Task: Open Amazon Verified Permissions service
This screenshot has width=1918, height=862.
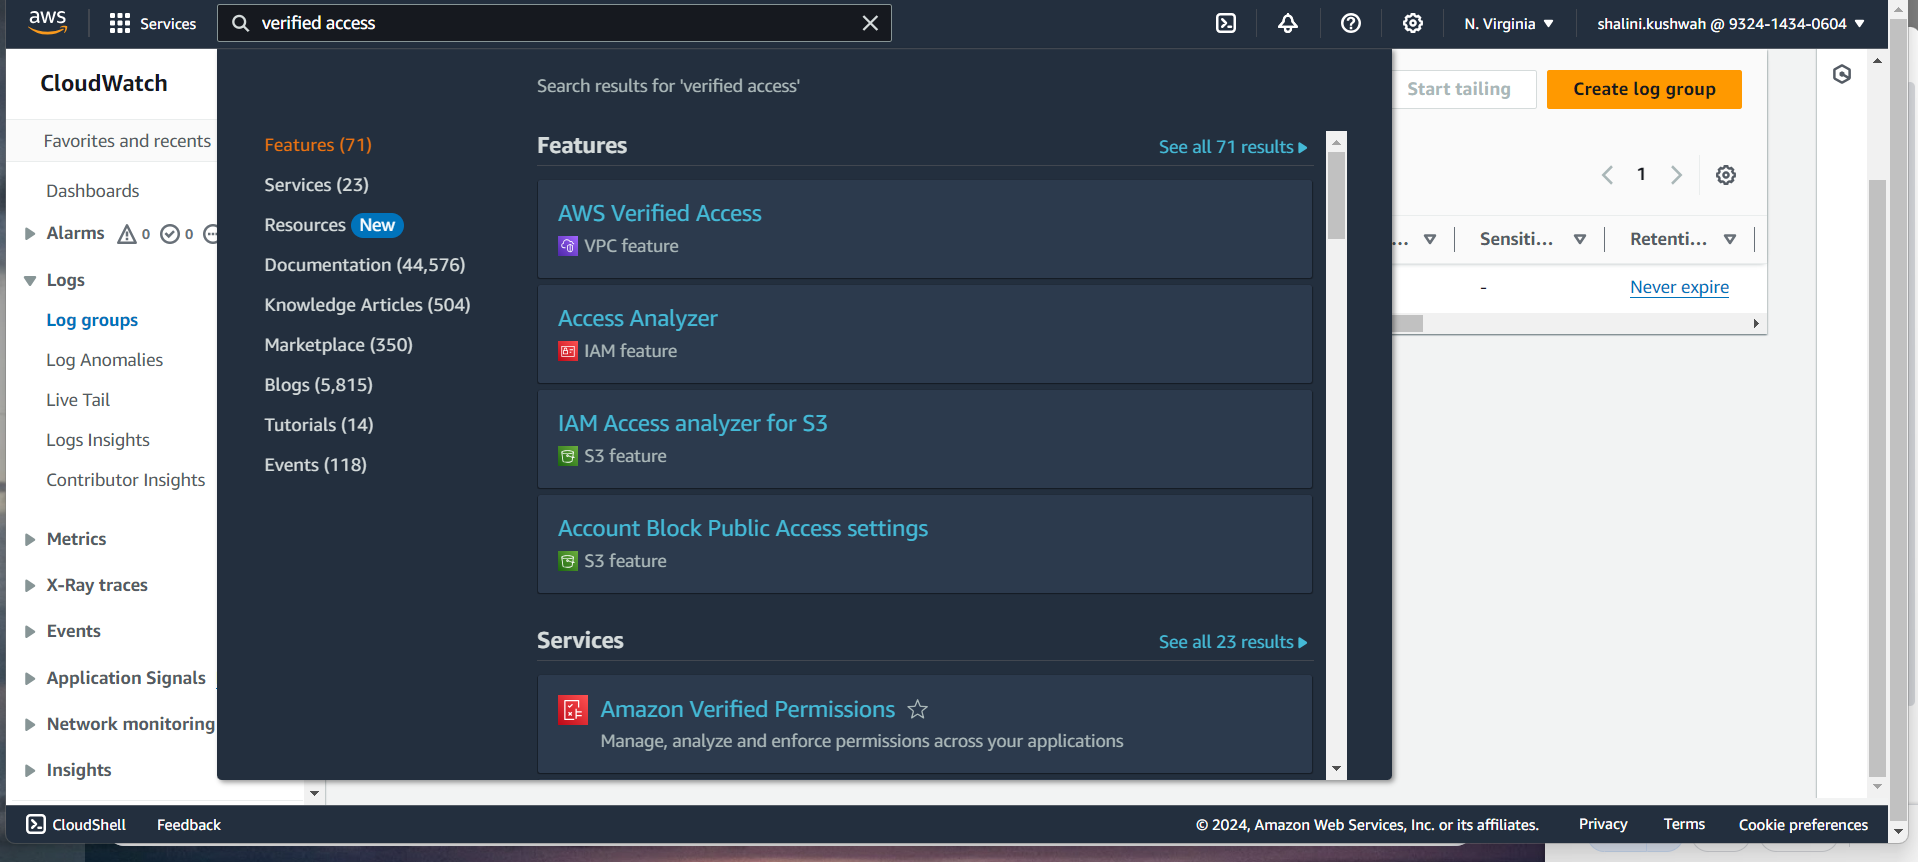Action: point(748,709)
